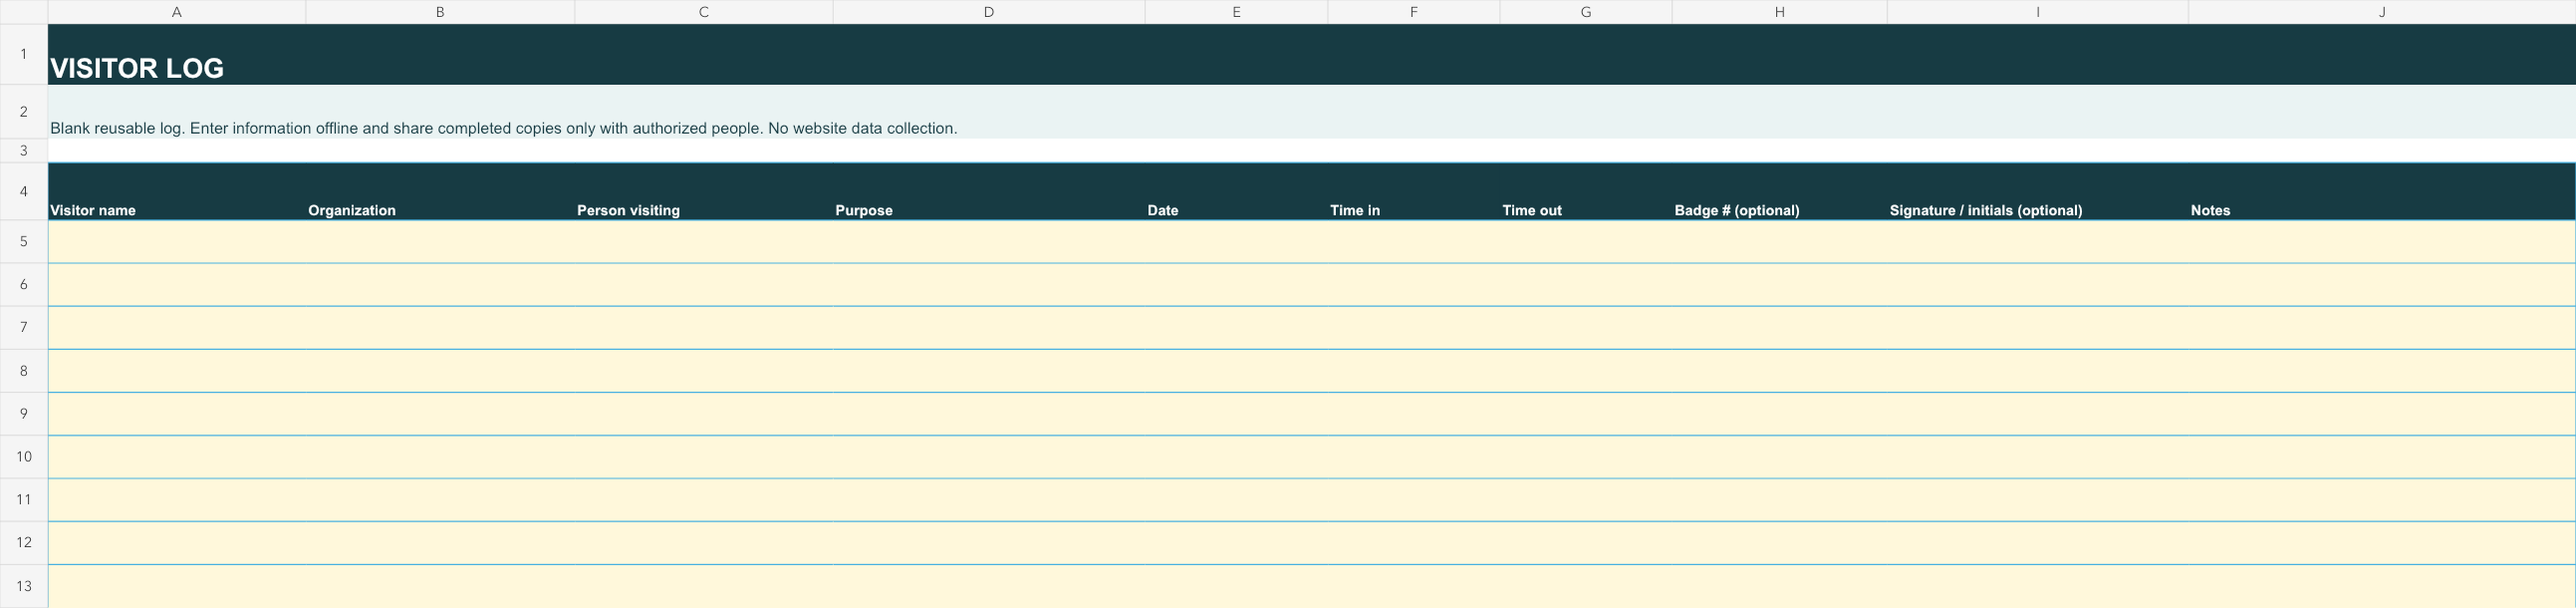Click Notes cell in row 10

click(x=2382, y=457)
